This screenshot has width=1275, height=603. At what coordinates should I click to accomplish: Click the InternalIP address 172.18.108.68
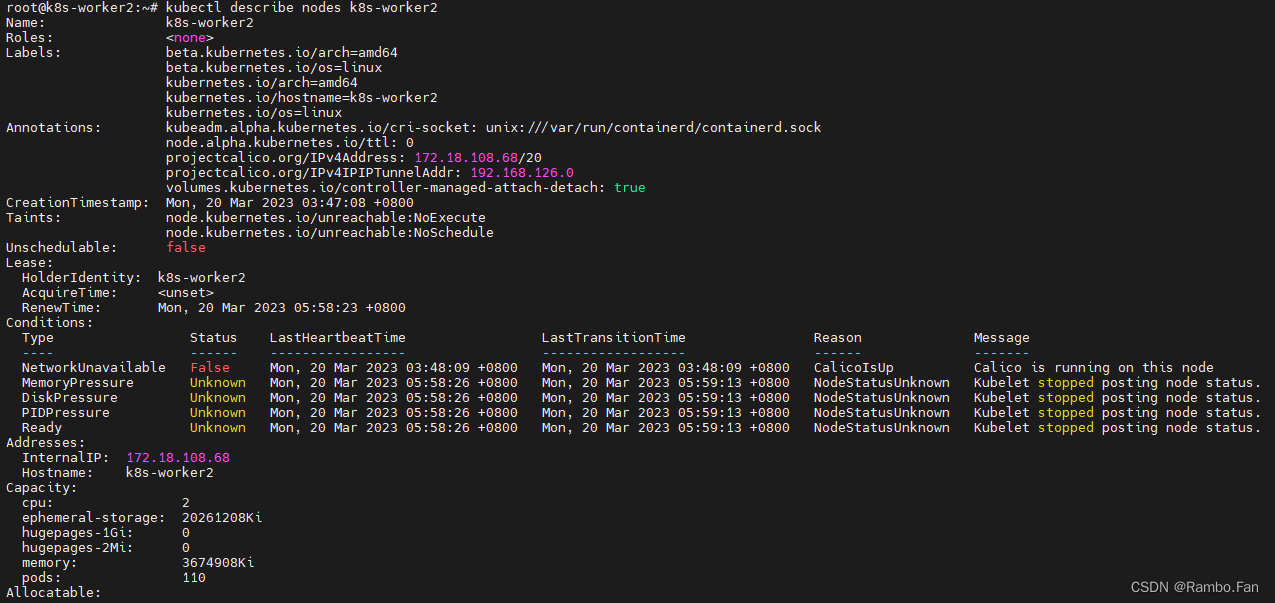coord(178,457)
